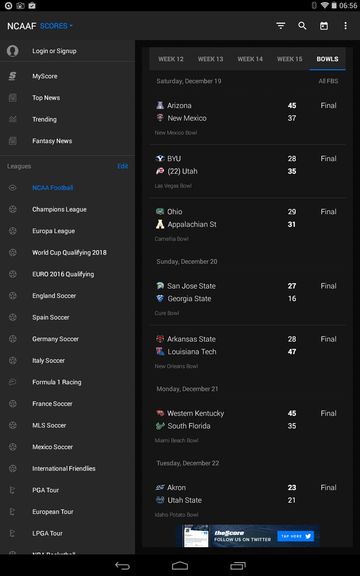Open Login or Signup
This screenshot has width=360, height=576.
tap(54, 51)
